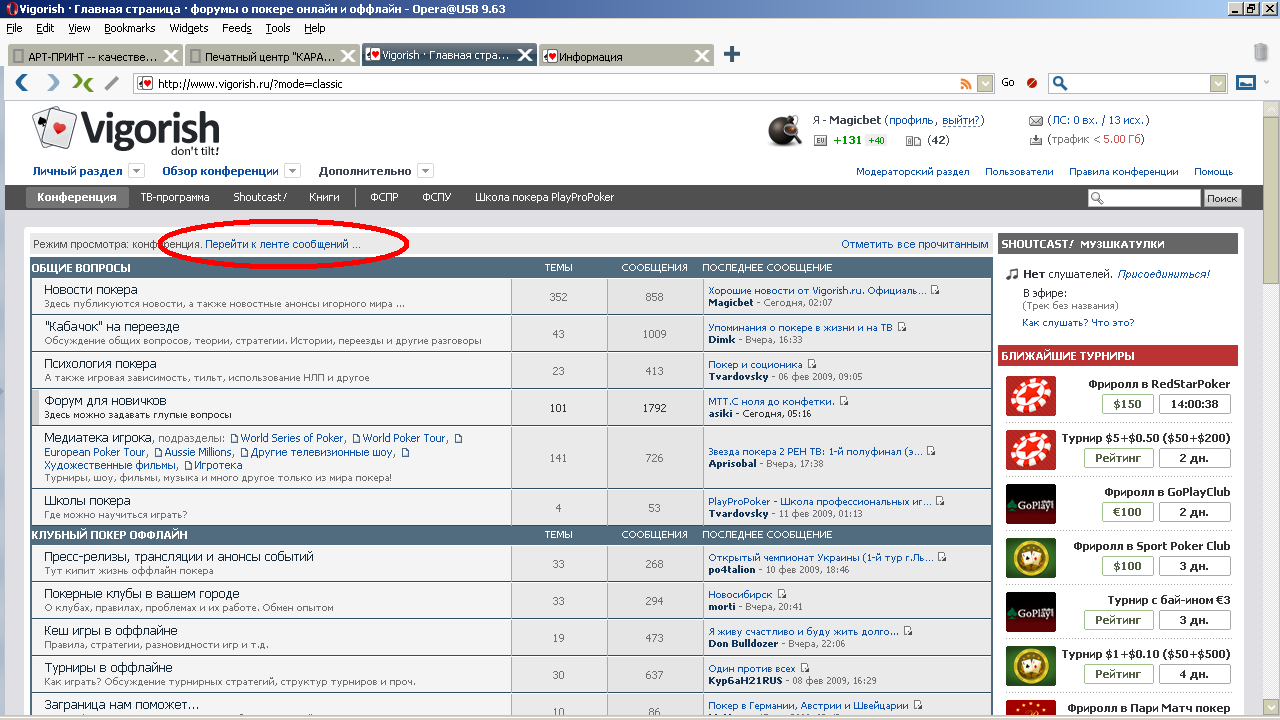Expand the Обзор конференции dropdown arrow

point(292,171)
